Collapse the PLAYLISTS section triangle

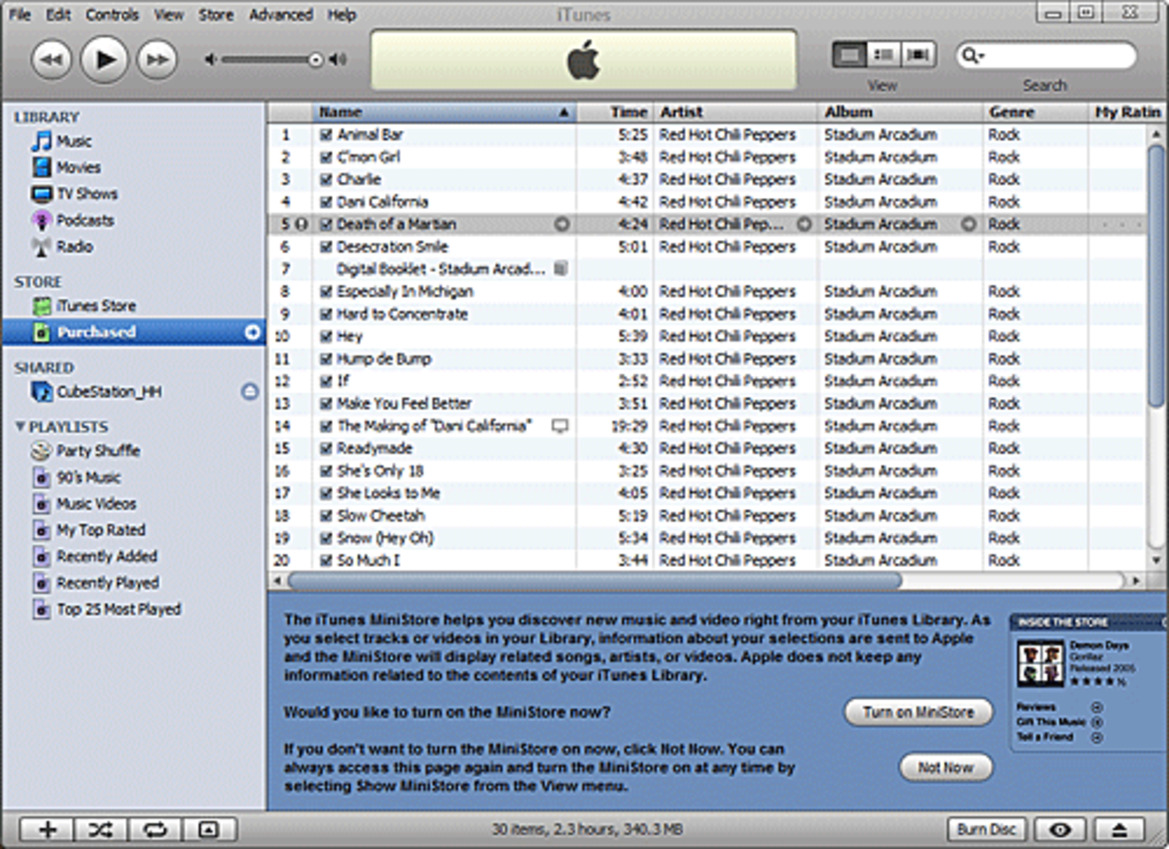tap(19, 426)
